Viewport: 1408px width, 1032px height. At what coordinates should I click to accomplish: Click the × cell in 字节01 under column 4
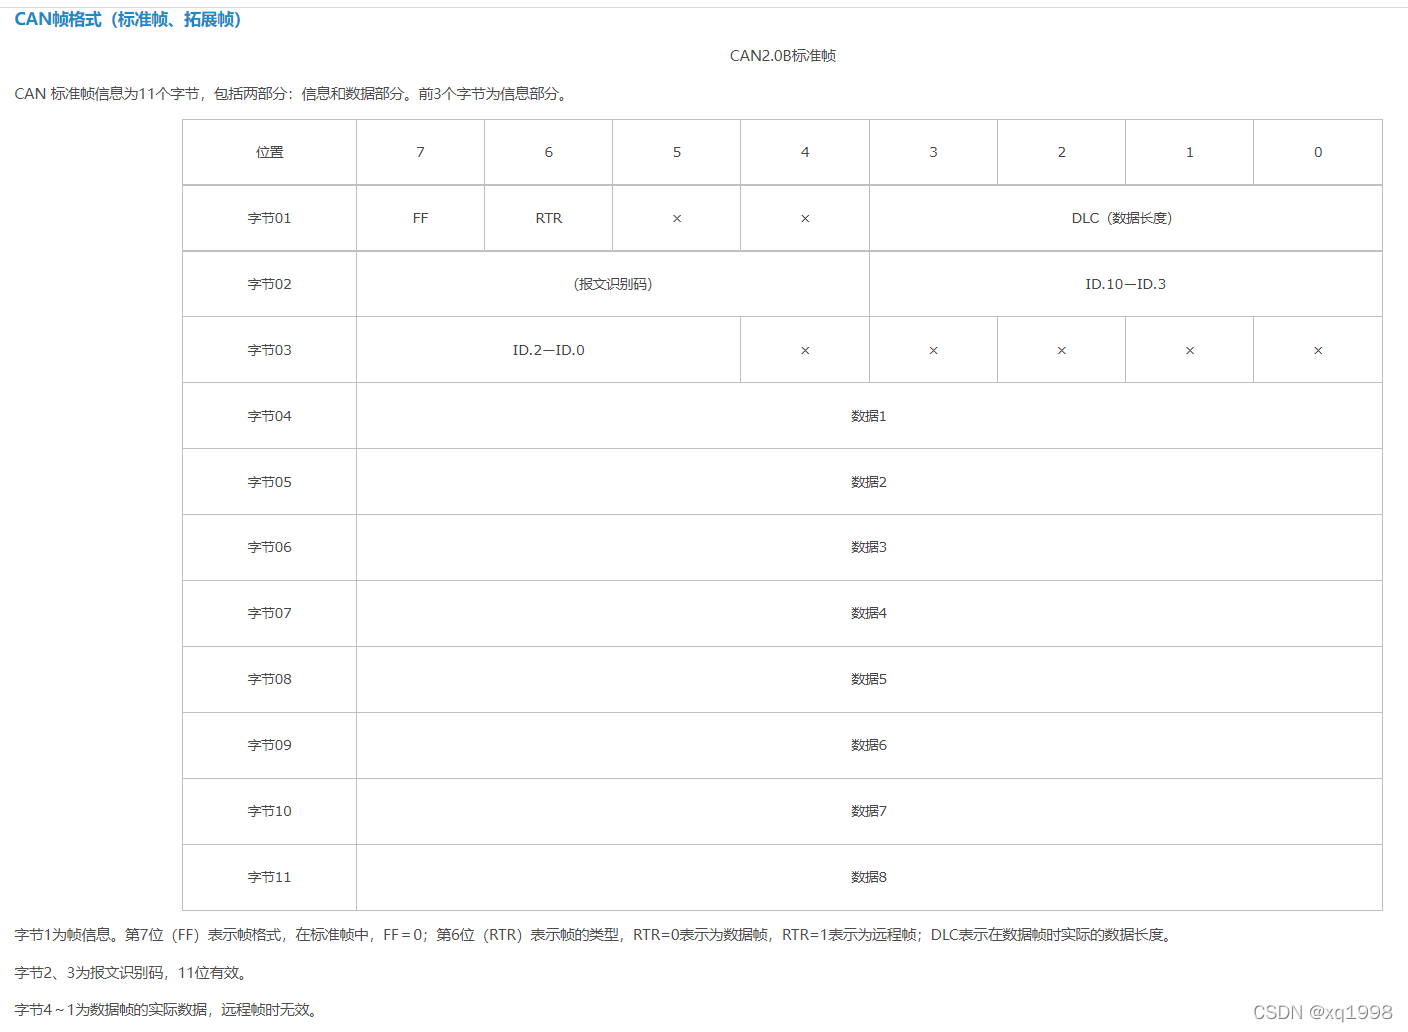[x=805, y=218]
